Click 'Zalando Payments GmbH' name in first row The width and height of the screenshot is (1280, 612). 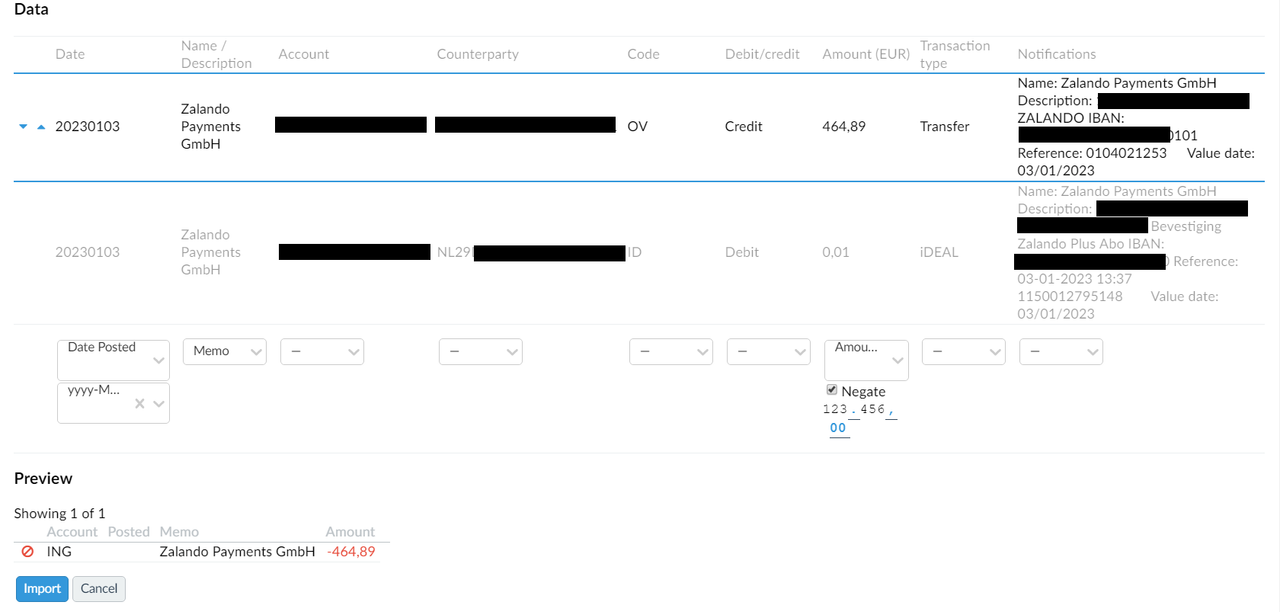tap(211, 127)
